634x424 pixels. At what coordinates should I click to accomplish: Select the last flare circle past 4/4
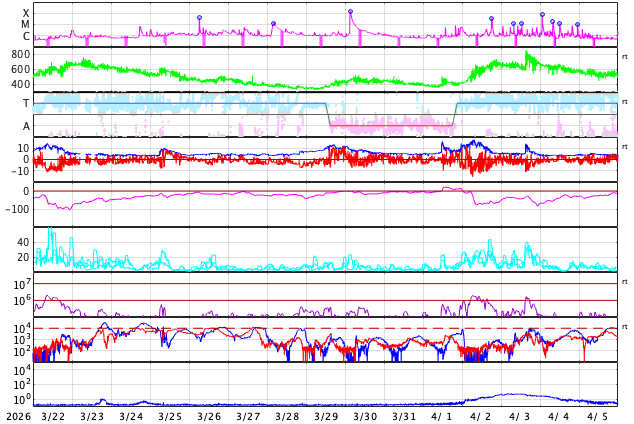click(x=577, y=25)
